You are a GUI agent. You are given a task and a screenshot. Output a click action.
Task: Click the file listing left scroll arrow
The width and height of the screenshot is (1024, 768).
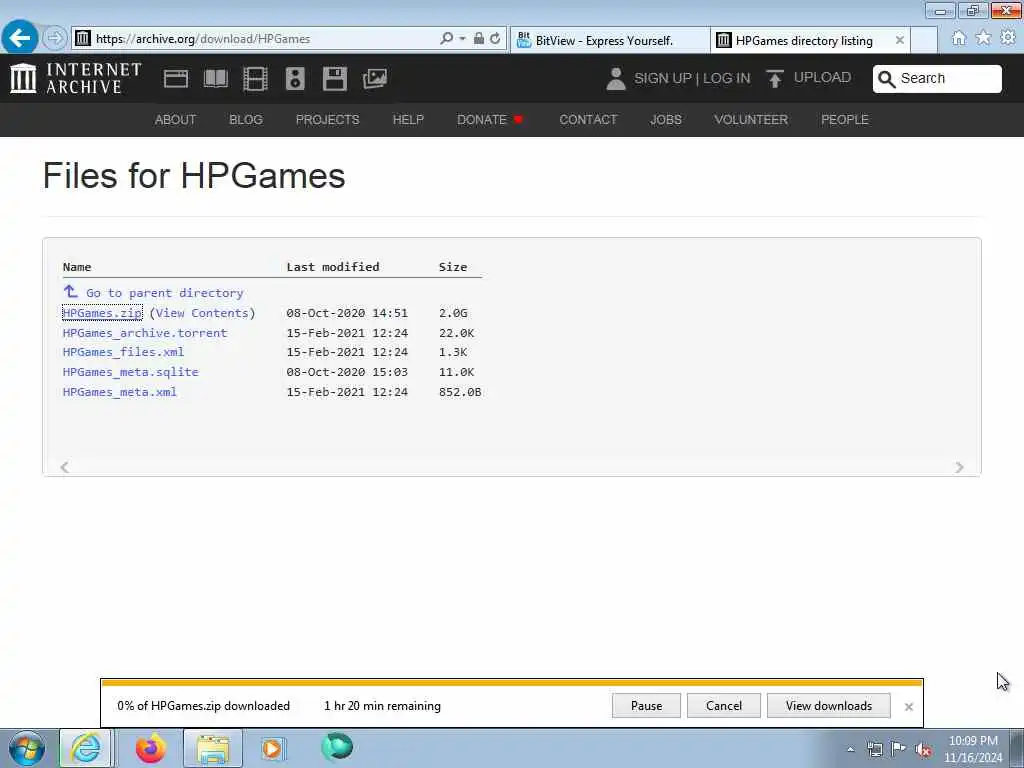(x=65, y=467)
